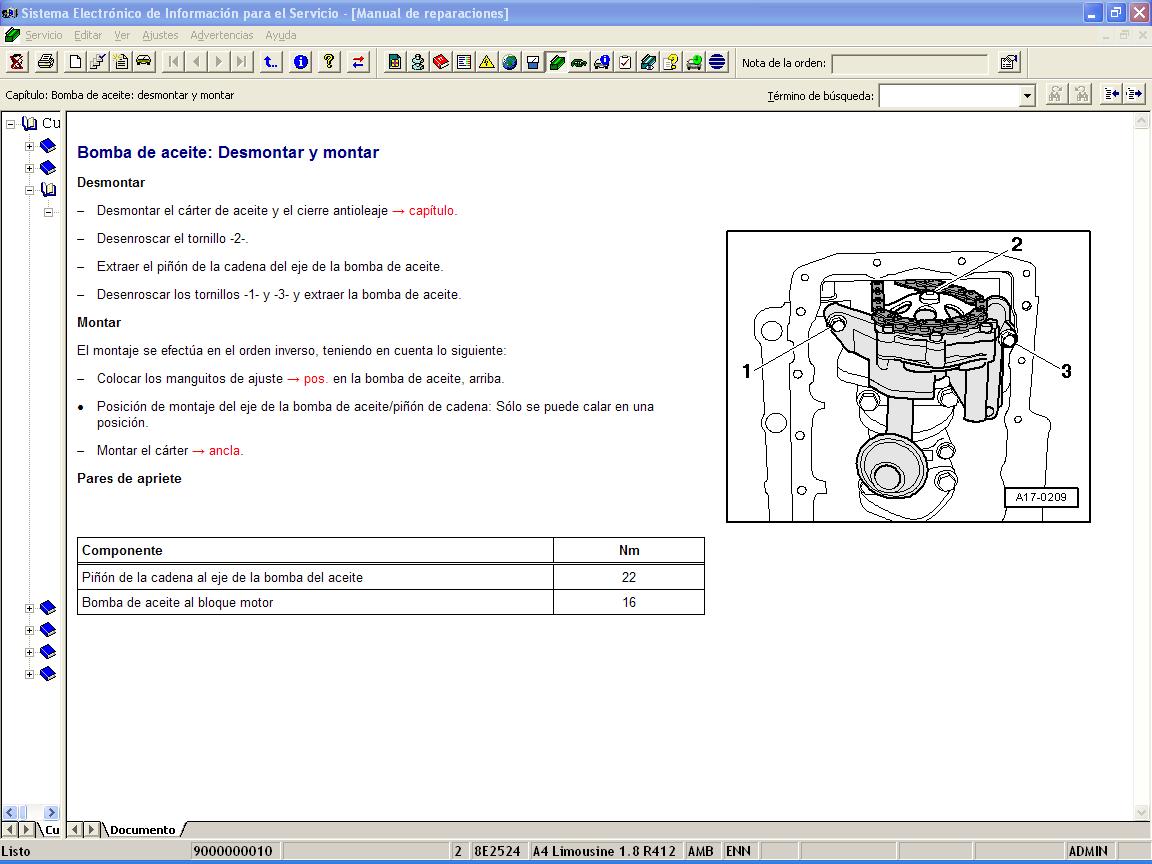Click the pressed green book repair manual icon
The width and height of the screenshot is (1152, 864).
pos(556,62)
